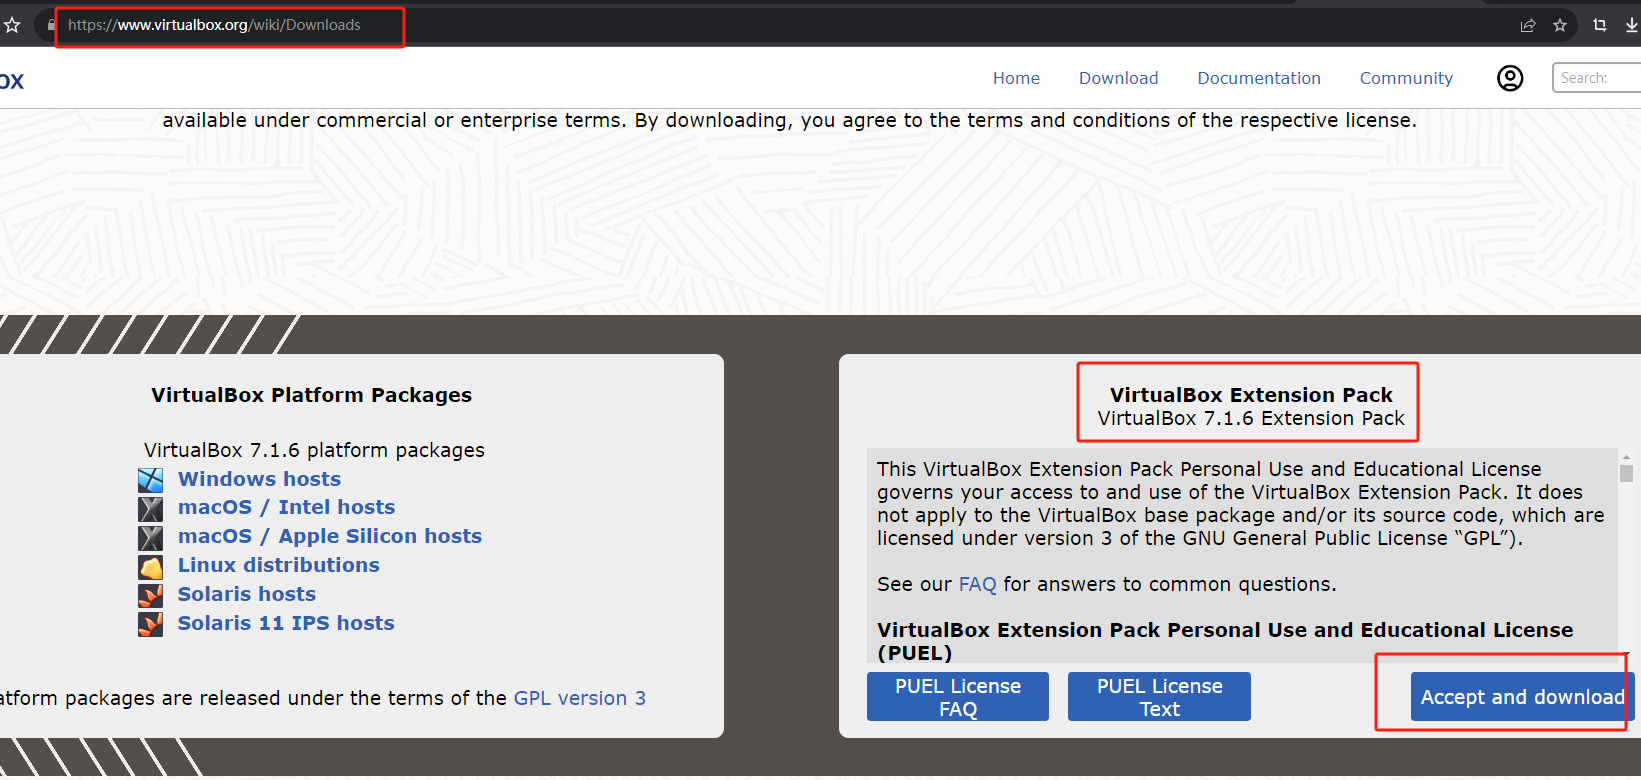Click the macOS Intel hosts icon
Screen dimensions: 1641x780
pos(151,508)
